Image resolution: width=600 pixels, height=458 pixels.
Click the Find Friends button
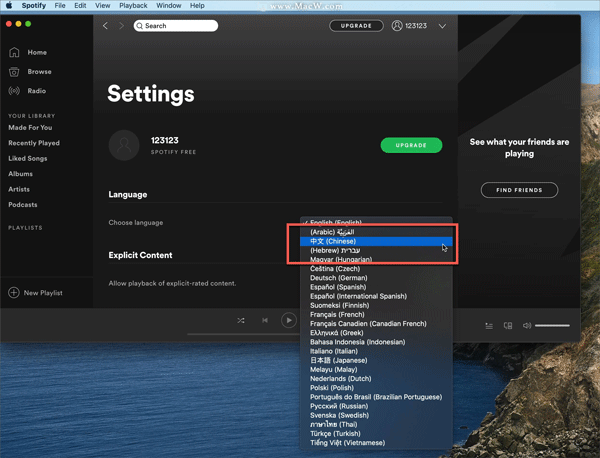[x=519, y=190]
